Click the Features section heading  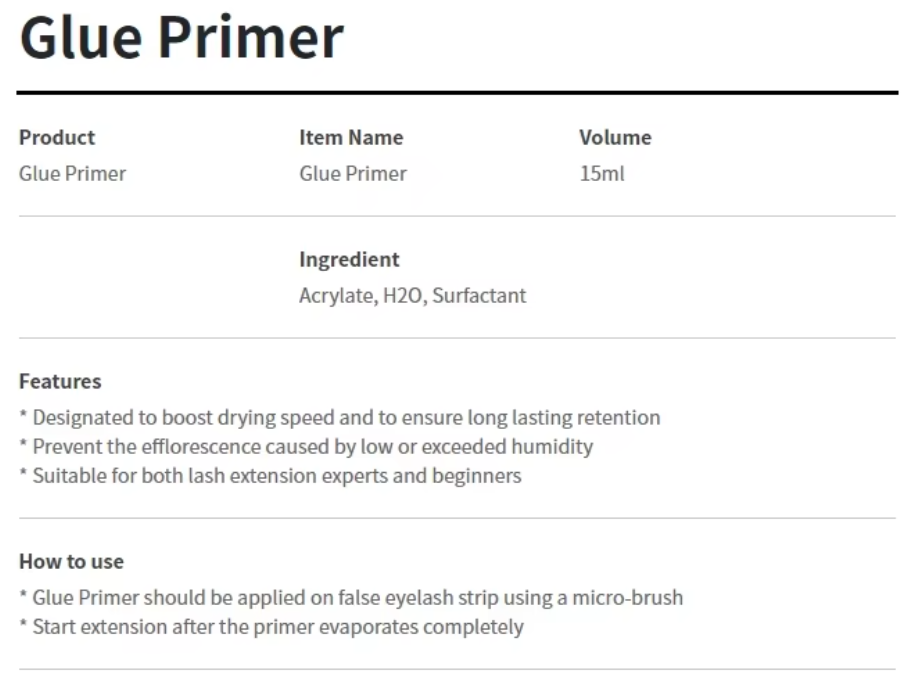(60, 381)
